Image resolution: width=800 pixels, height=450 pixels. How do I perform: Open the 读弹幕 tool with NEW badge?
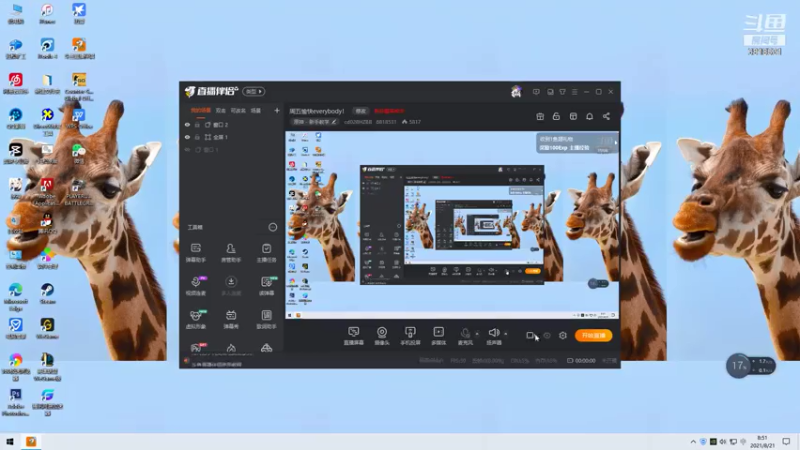[x=266, y=286]
